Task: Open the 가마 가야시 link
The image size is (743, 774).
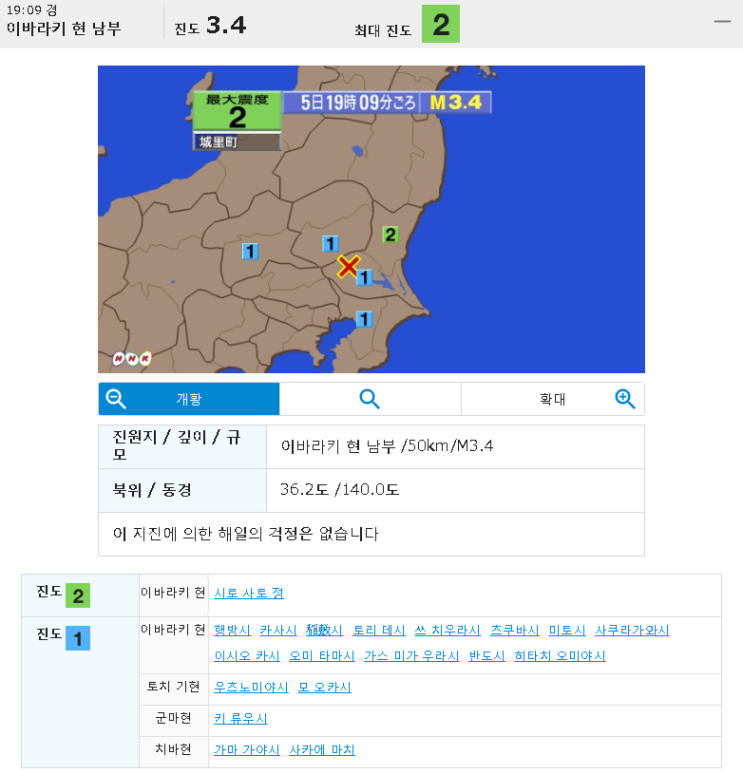Action: click(x=247, y=750)
